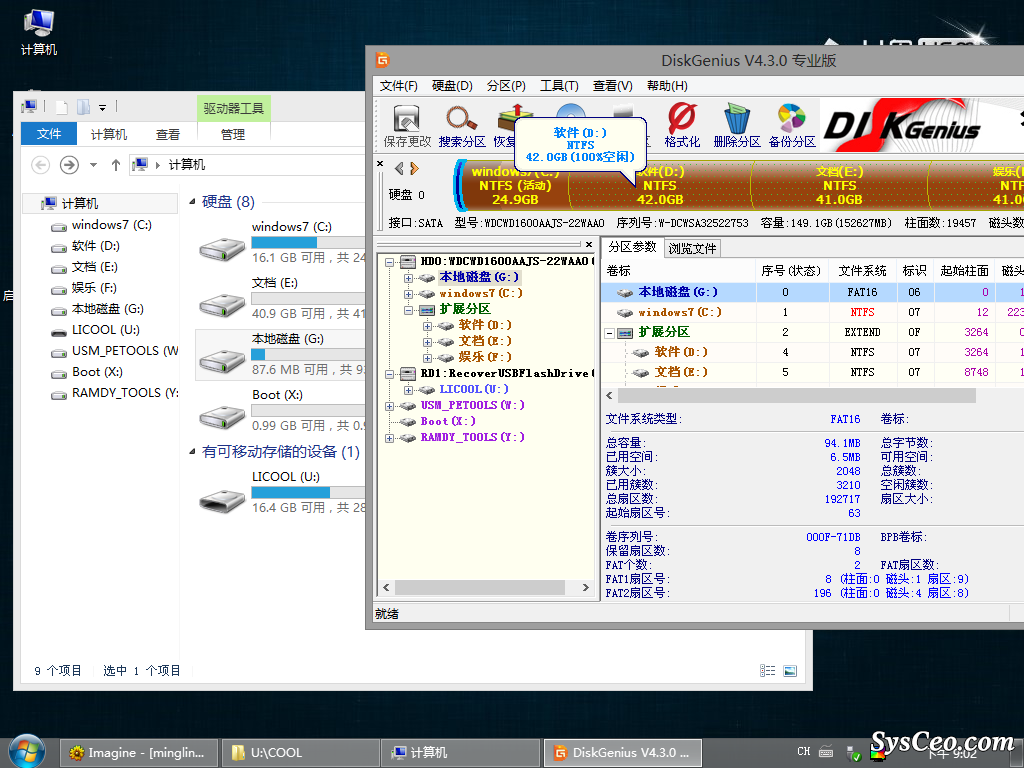Open Explorer's recent locations dropdown arrow
Viewport: 1024px width, 768px height.
point(93,165)
